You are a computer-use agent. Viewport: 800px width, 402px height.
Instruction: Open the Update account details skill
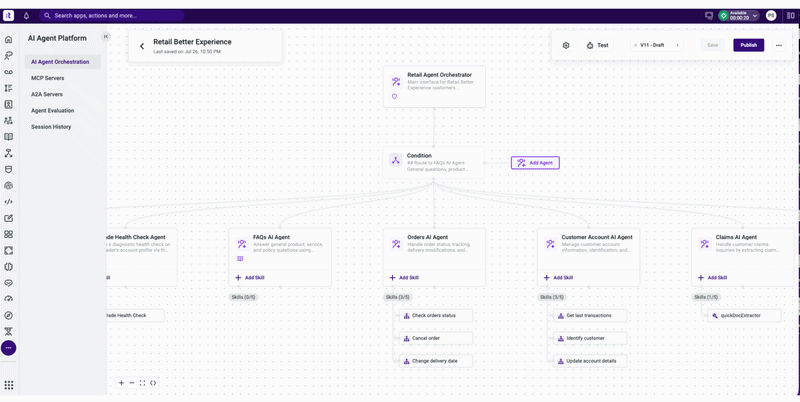point(590,361)
